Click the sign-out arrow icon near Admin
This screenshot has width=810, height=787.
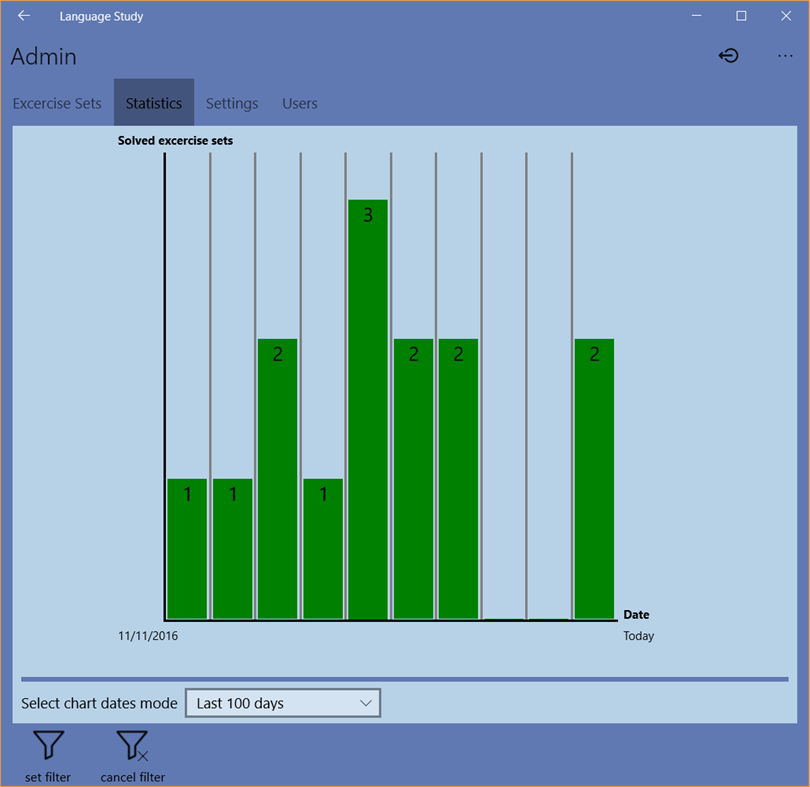[x=729, y=56]
